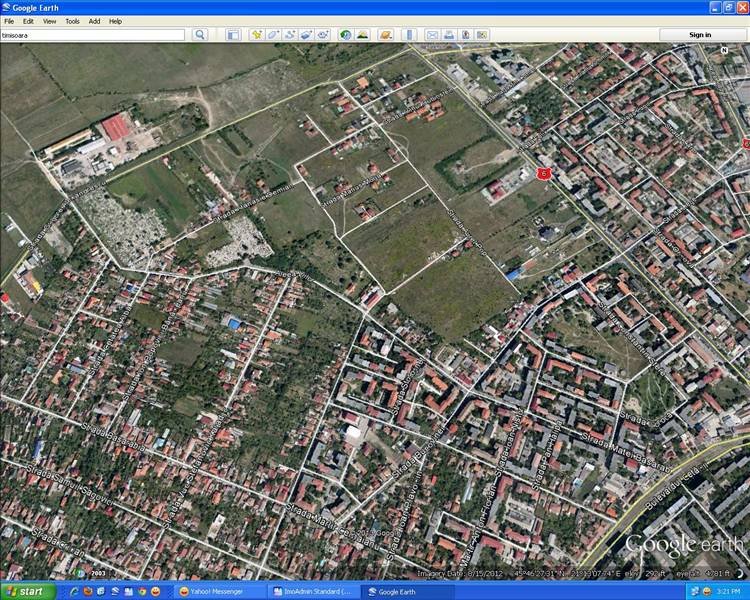
Task: Open the Ruler measuring tool
Action: tap(409, 34)
